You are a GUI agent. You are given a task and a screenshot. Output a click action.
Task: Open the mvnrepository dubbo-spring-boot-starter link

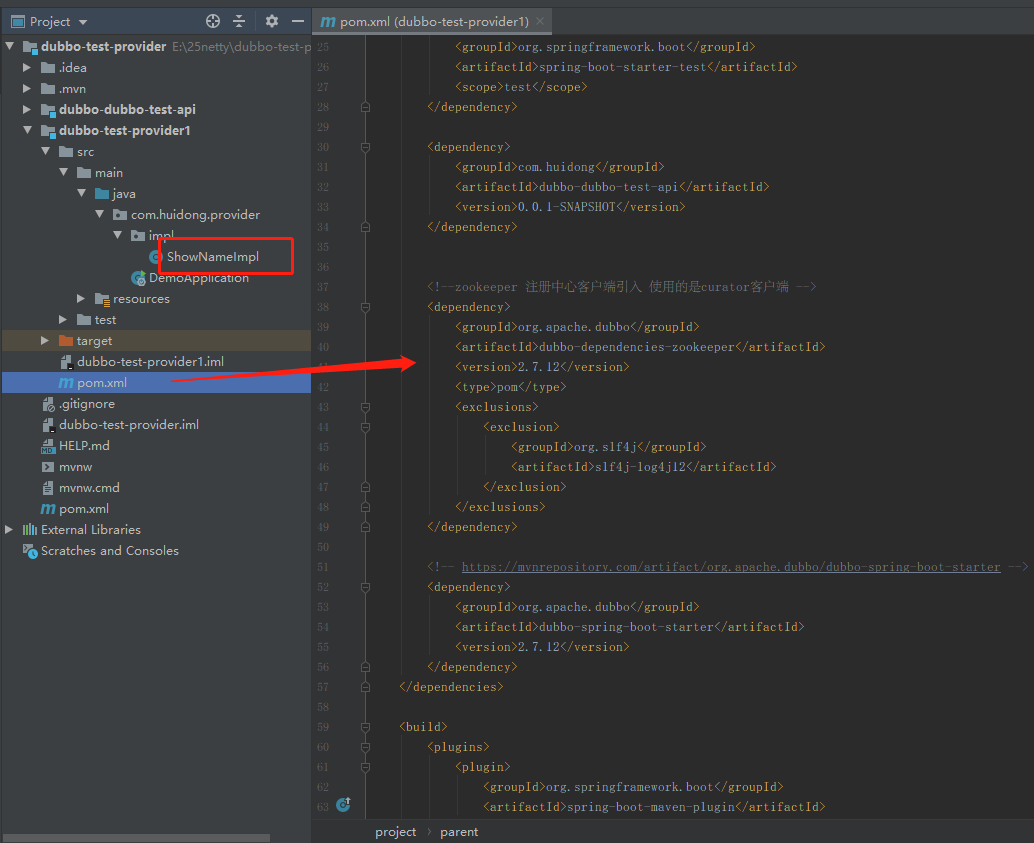pos(731,567)
